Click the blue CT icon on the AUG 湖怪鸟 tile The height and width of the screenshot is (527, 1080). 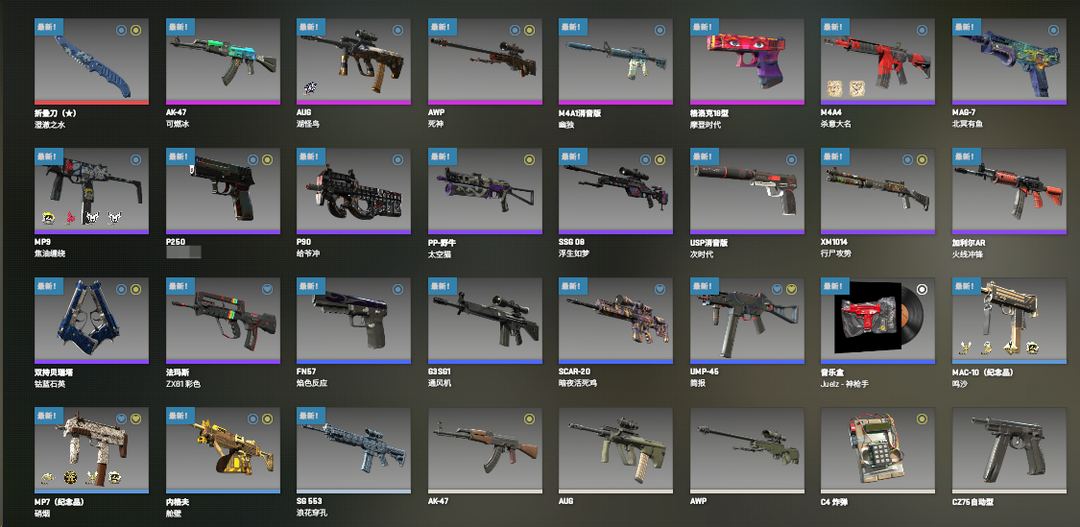[x=397, y=30]
